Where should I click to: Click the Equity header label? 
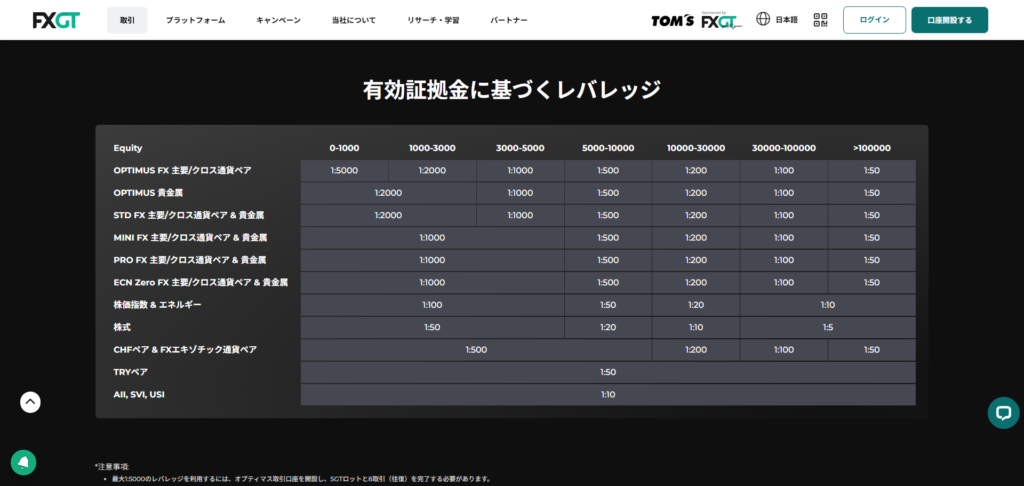(x=127, y=148)
